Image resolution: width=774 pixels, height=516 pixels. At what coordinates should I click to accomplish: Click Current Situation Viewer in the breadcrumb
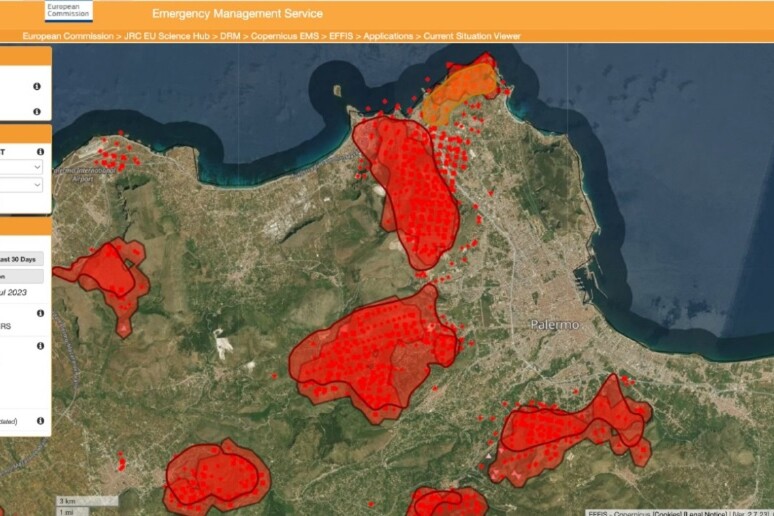click(x=472, y=36)
